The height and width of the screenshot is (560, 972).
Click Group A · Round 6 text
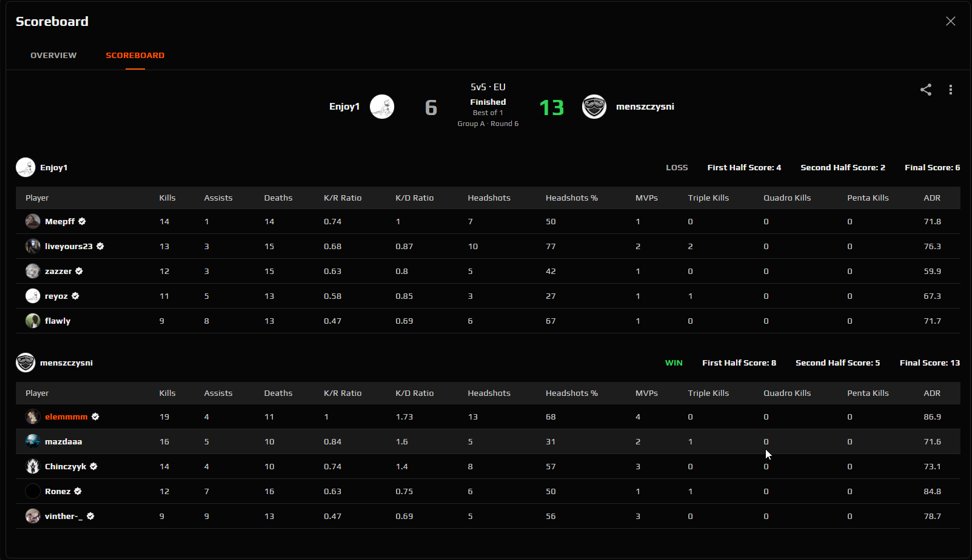click(488, 124)
